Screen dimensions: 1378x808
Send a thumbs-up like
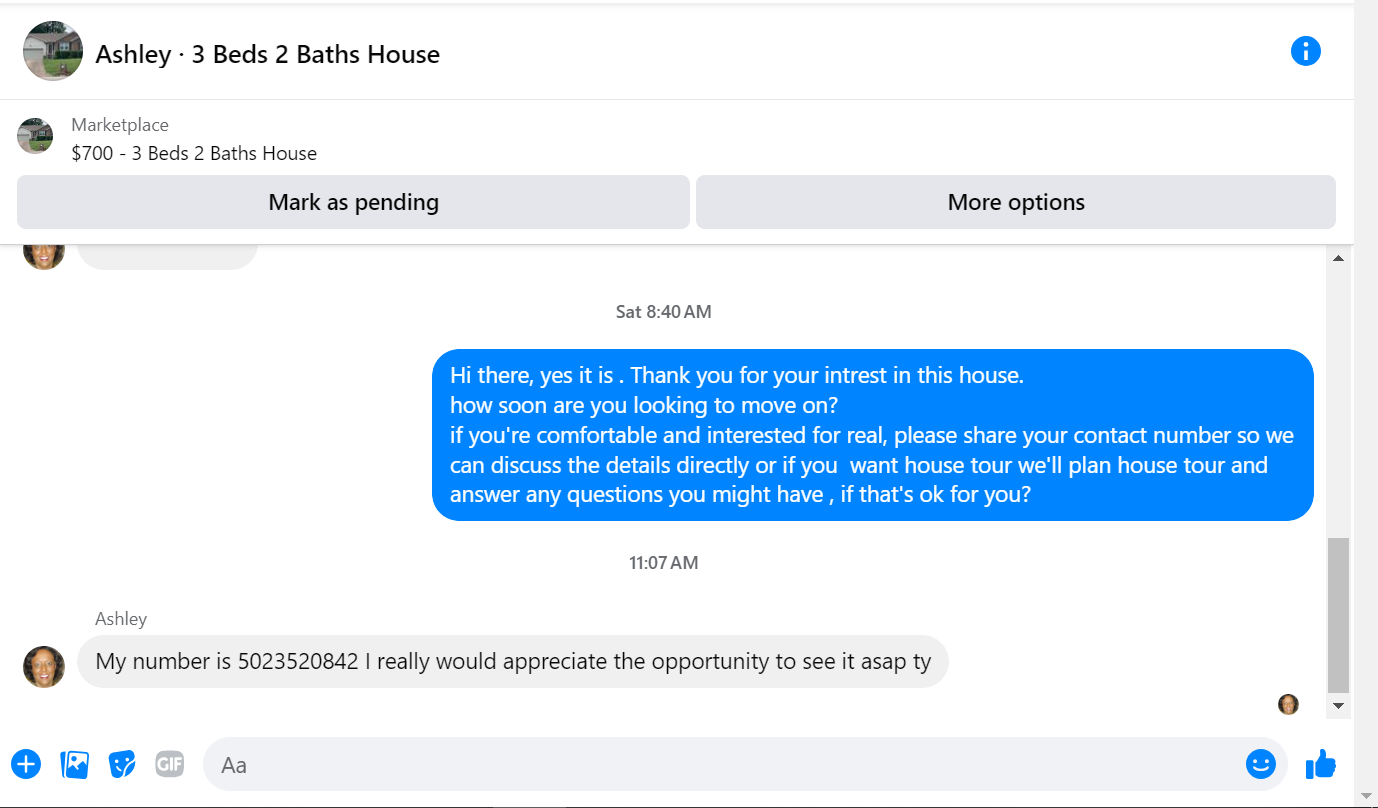coord(1321,764)
